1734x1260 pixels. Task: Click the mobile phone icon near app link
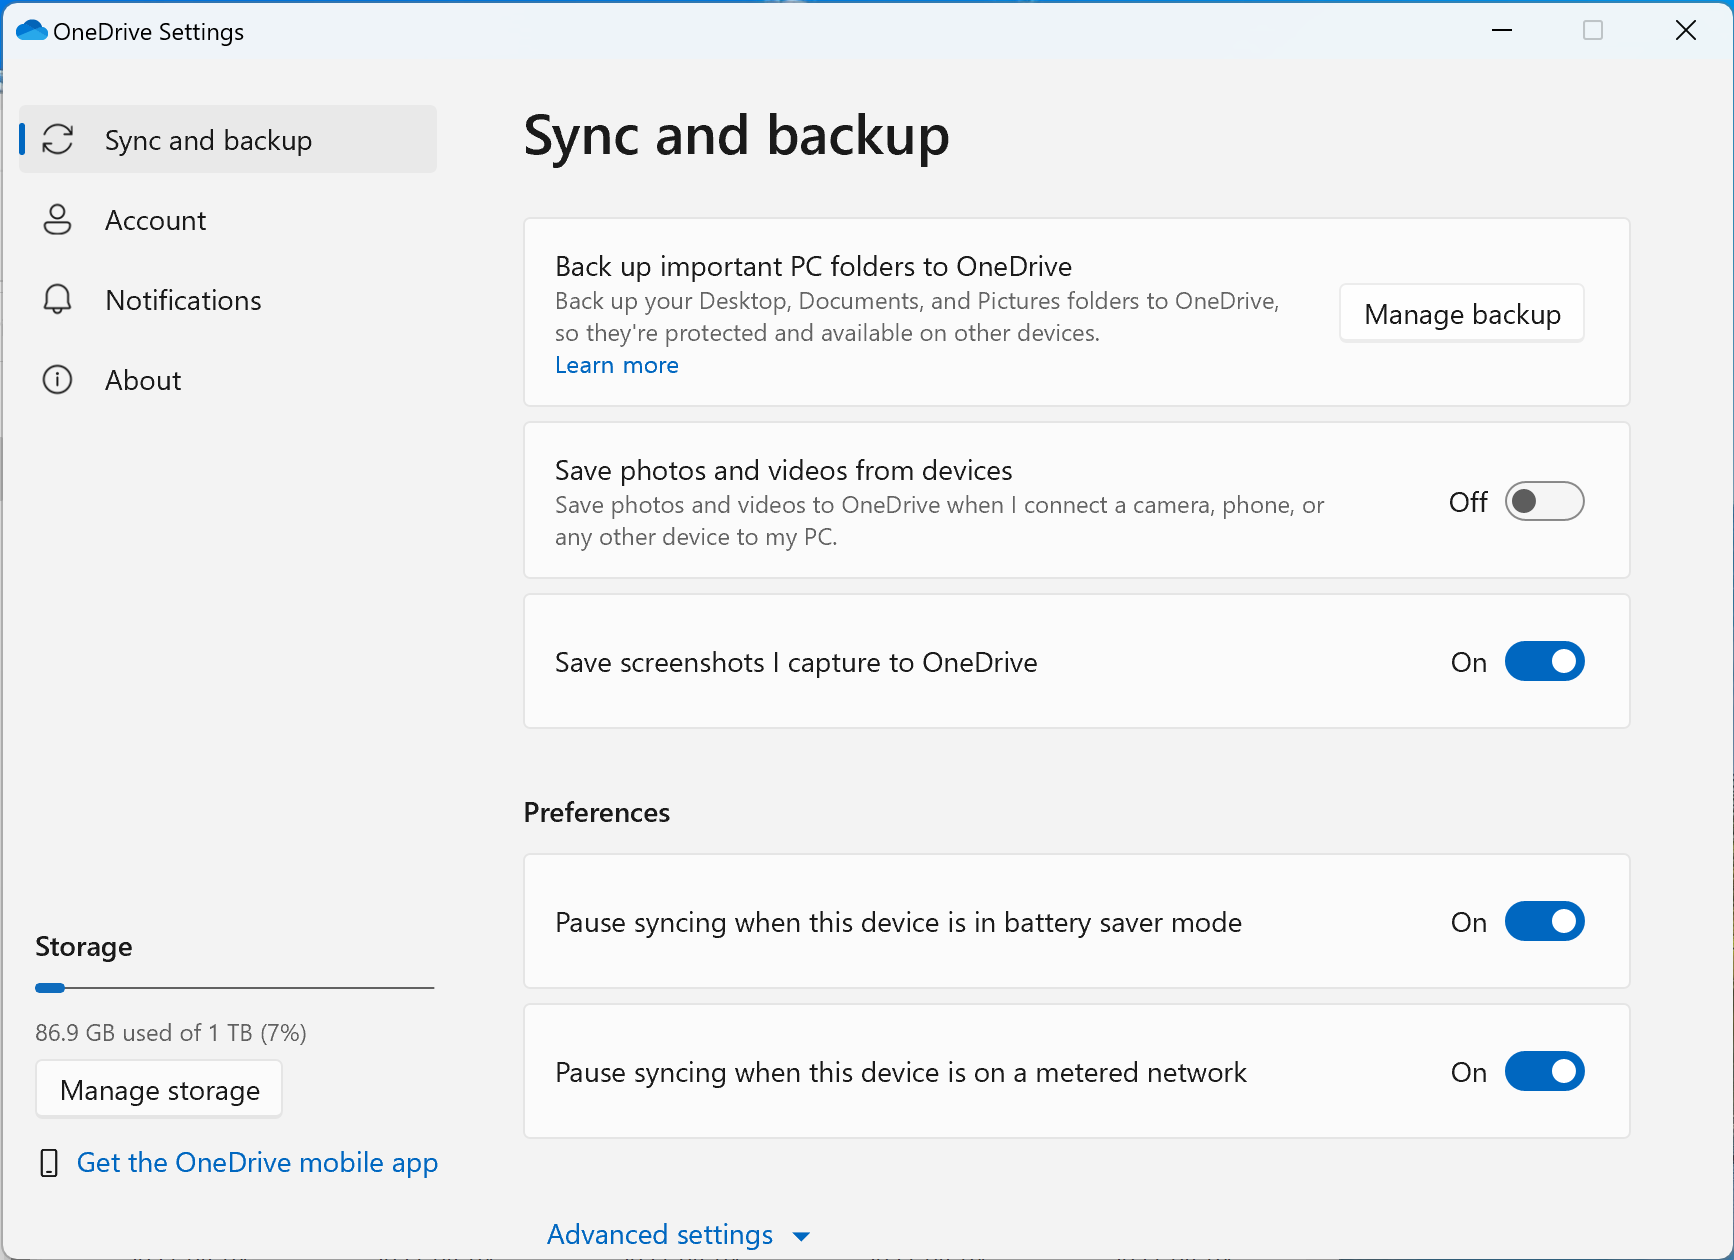coord(48,1163)
